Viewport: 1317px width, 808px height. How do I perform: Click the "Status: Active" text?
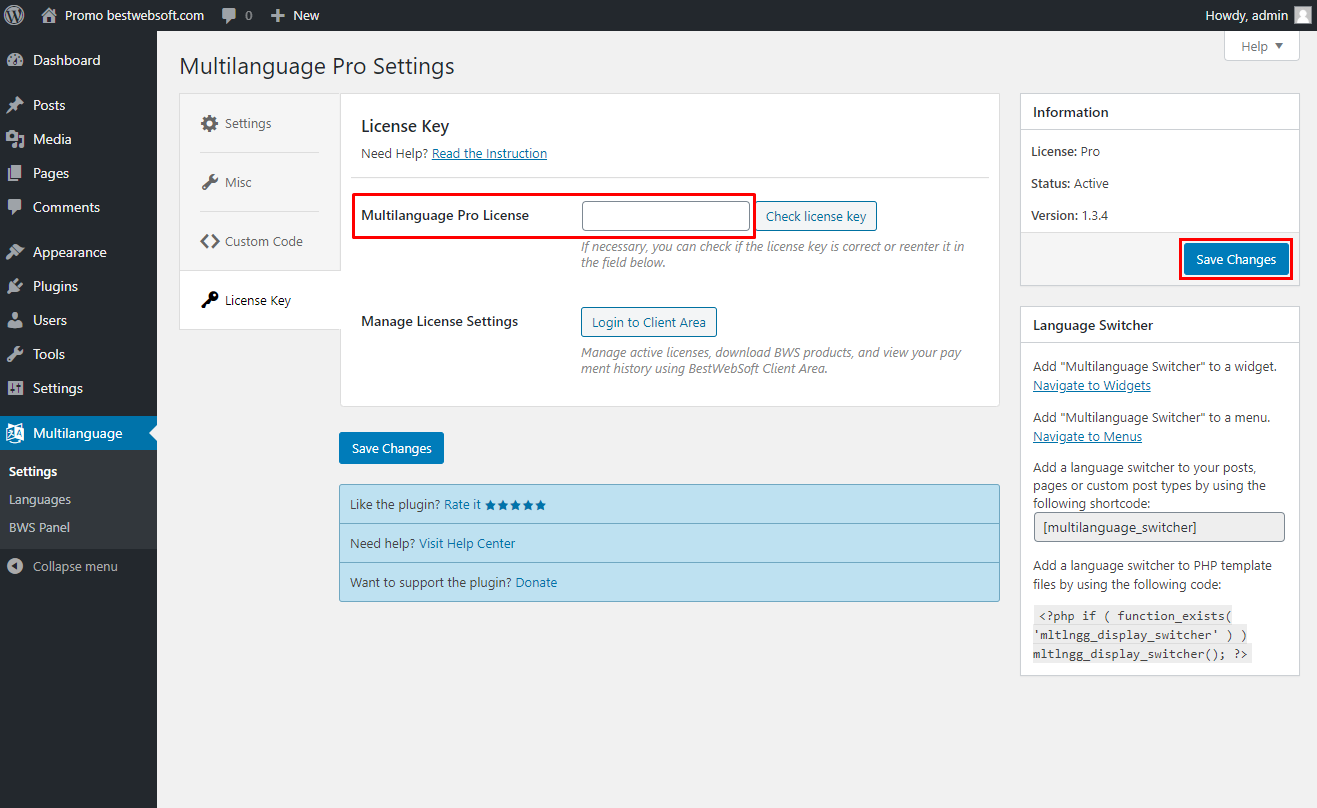coord(1070,183)
